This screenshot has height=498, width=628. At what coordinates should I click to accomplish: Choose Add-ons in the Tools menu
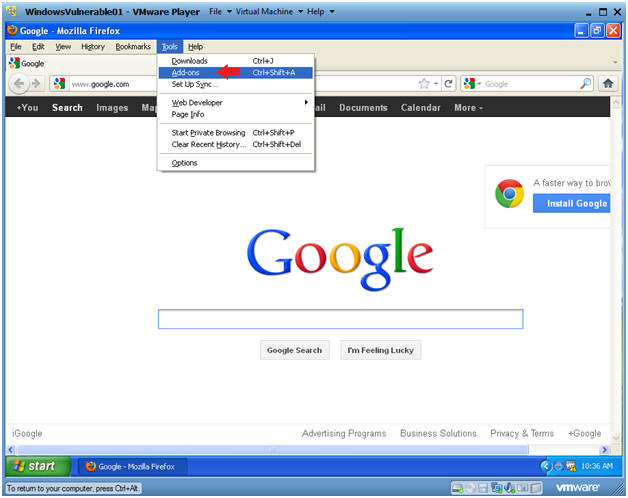[x=236, y=73]
